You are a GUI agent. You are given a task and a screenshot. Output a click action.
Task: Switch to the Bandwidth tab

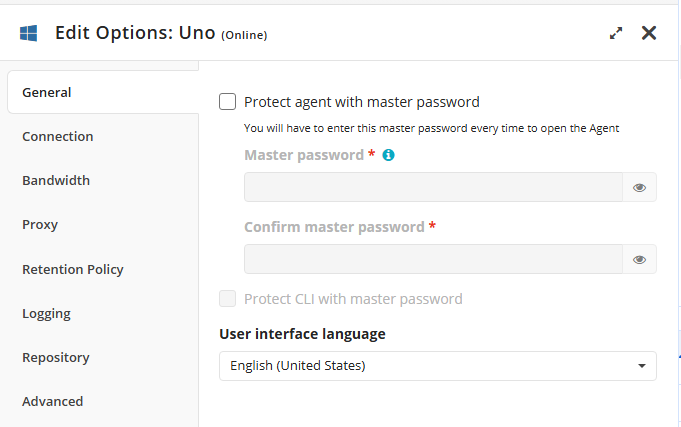56,180
